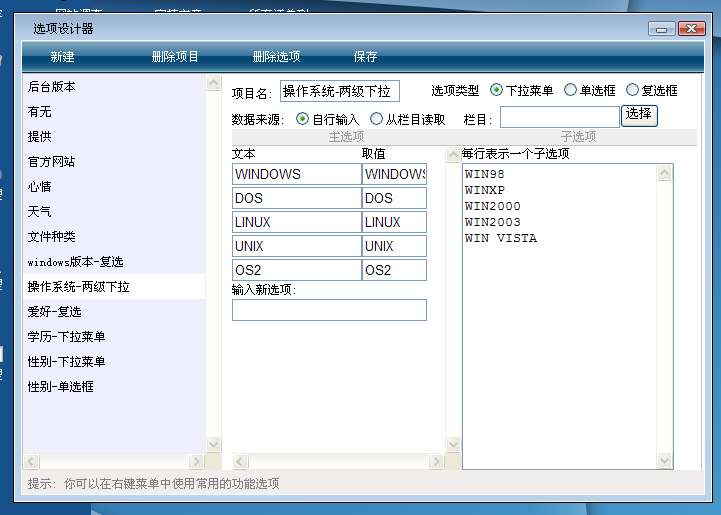
Task: Select 官方网站 in the project list
Action: (114, 161)
